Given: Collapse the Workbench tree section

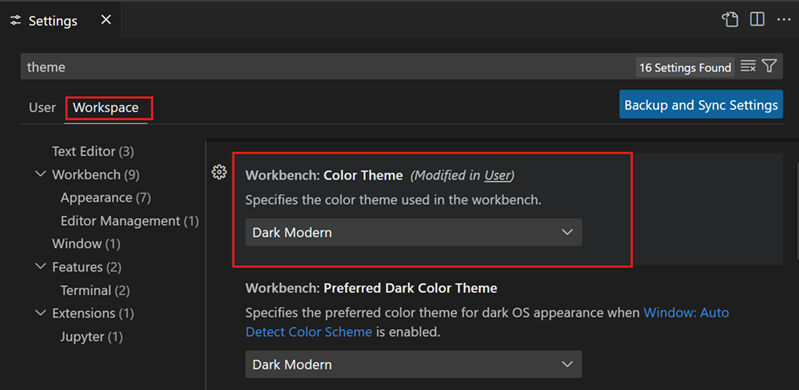Looking at the screenshot, I should click(x=40, y=174).
